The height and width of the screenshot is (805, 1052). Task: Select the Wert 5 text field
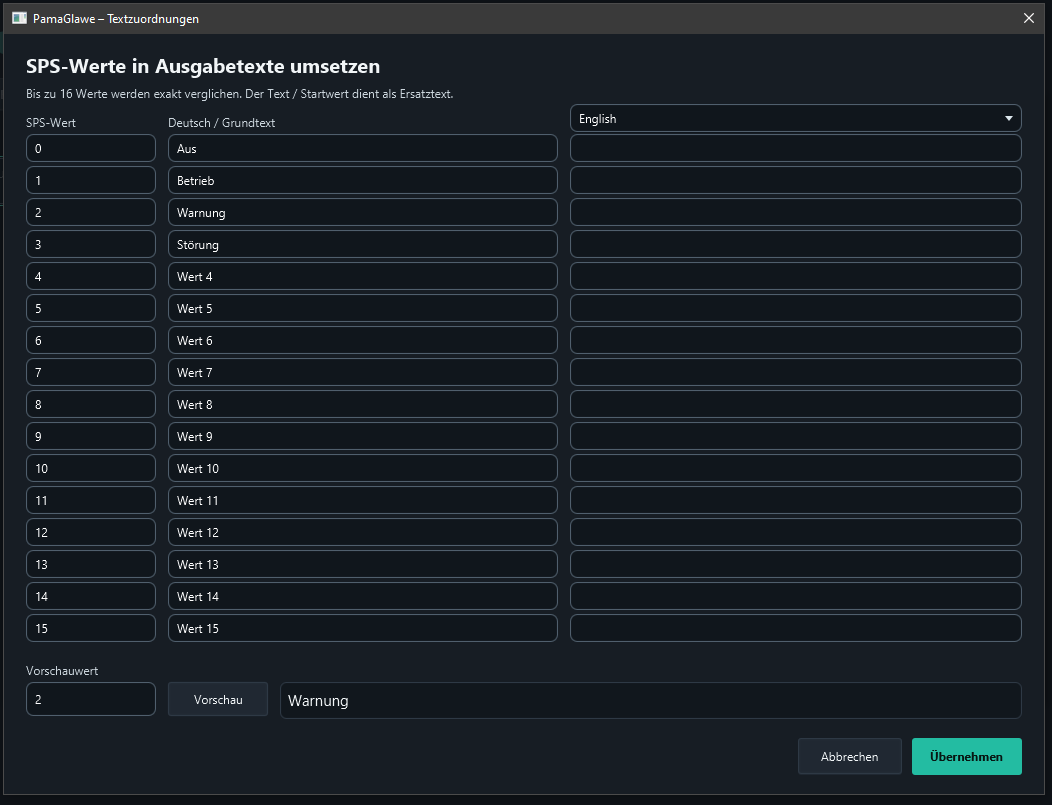(x=362, y=308)
